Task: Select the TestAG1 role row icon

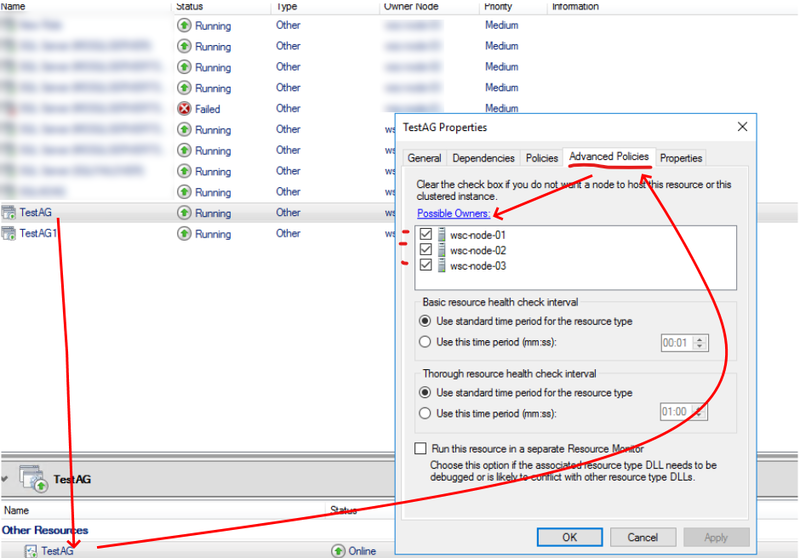Action: (9, 234)
